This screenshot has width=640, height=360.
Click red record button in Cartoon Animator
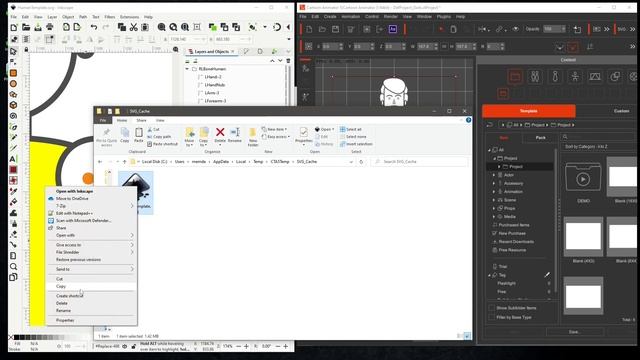(441, 29)
